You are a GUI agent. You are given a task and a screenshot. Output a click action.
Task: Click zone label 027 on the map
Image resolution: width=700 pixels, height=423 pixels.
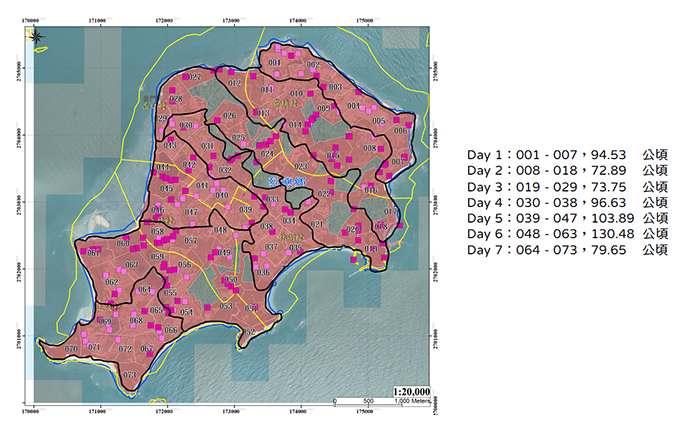194,77
